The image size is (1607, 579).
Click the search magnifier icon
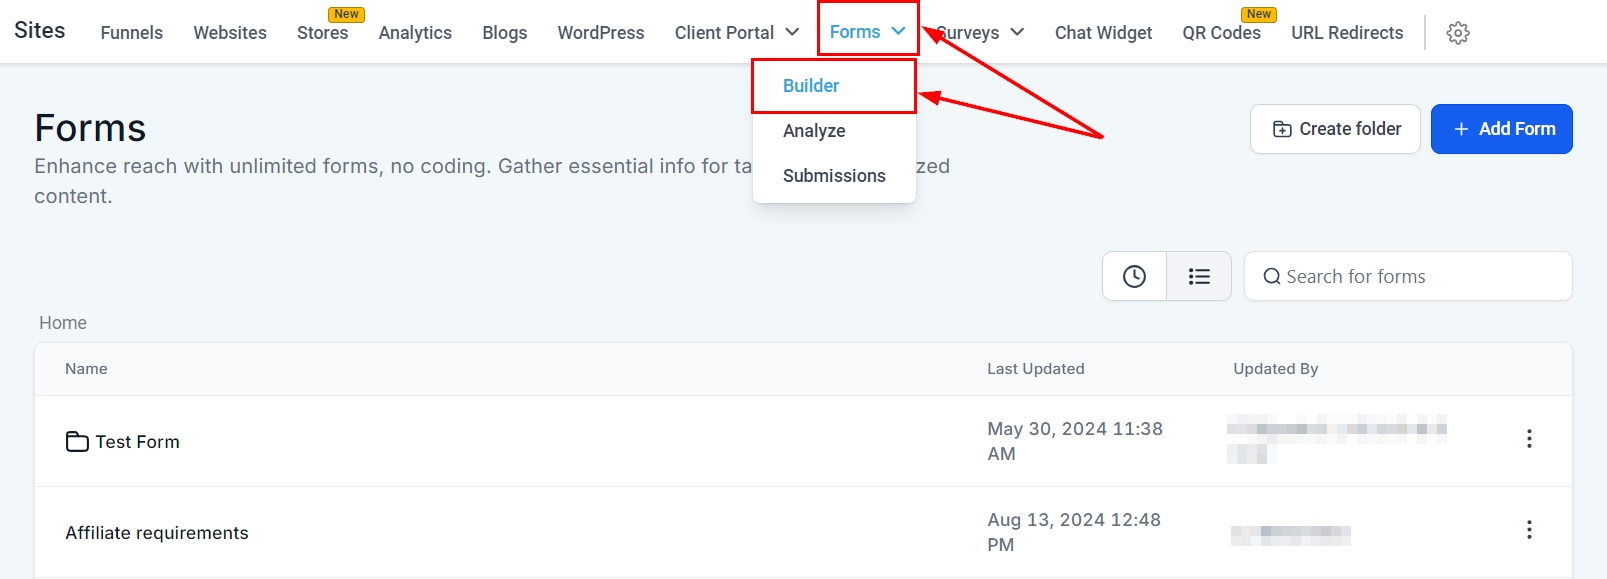tap(1272, 277)
